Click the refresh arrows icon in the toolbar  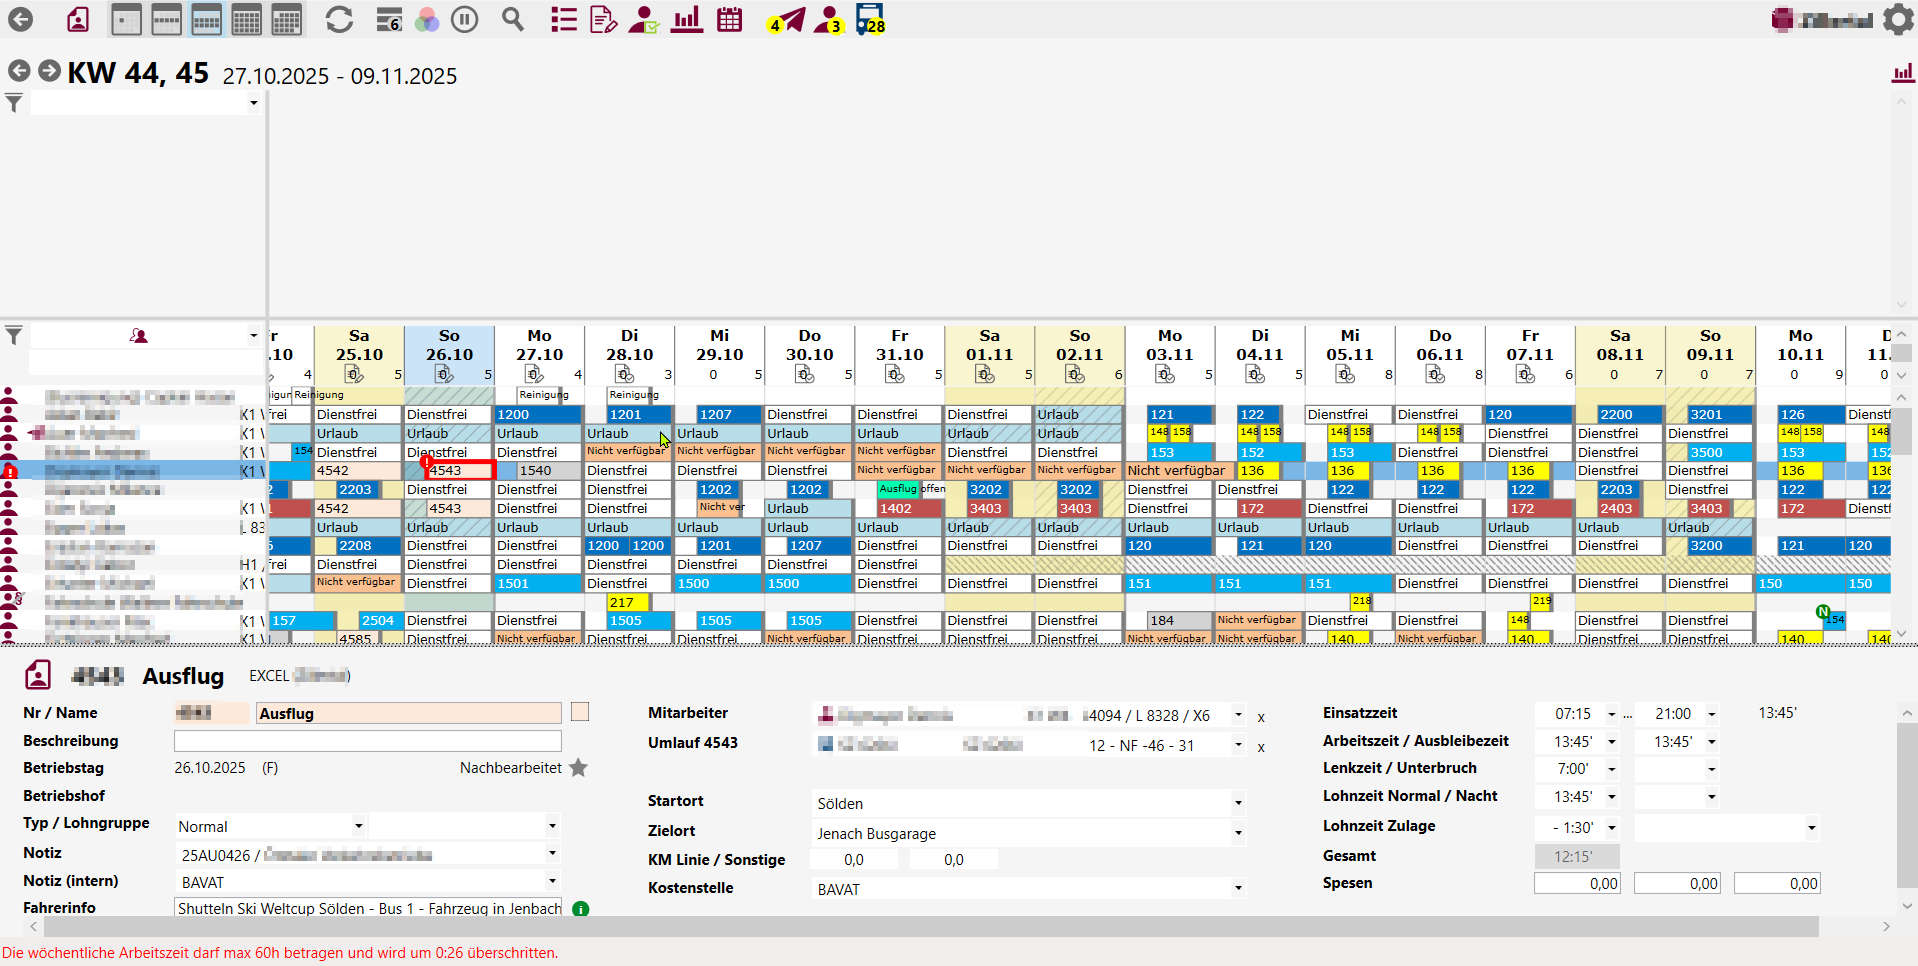point(339,20)
